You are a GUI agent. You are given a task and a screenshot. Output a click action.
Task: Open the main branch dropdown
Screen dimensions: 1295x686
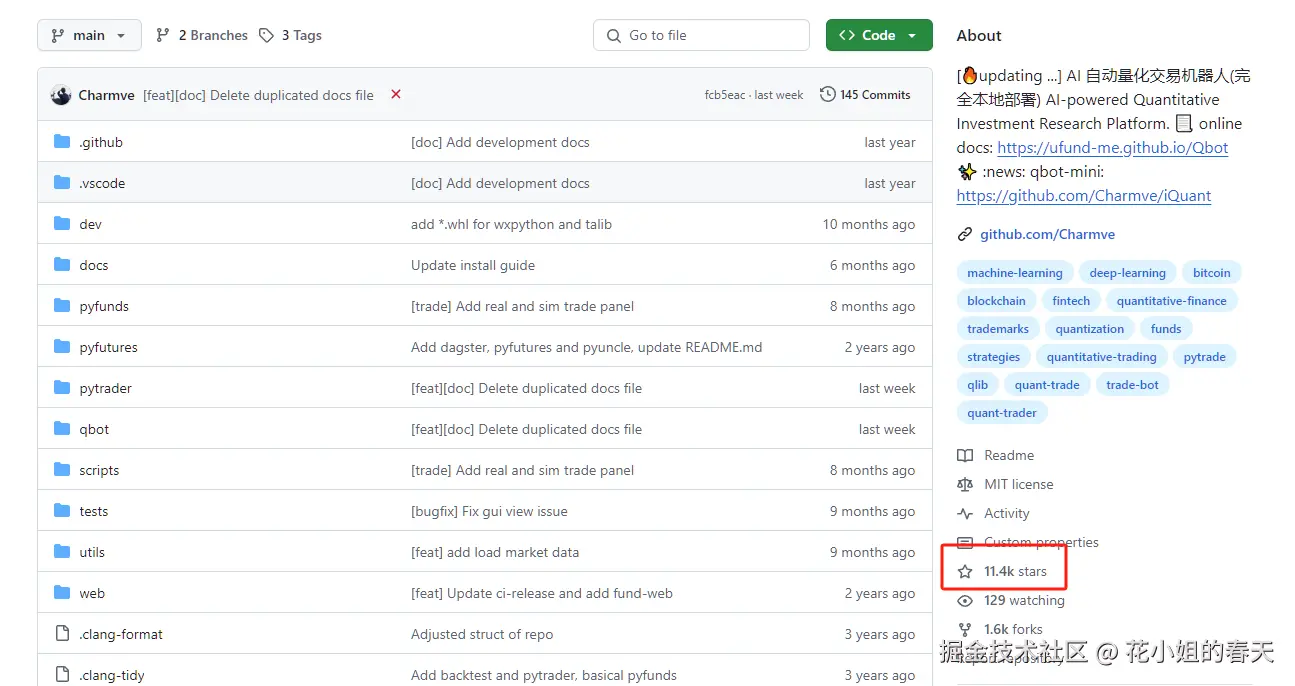(89, 35)
